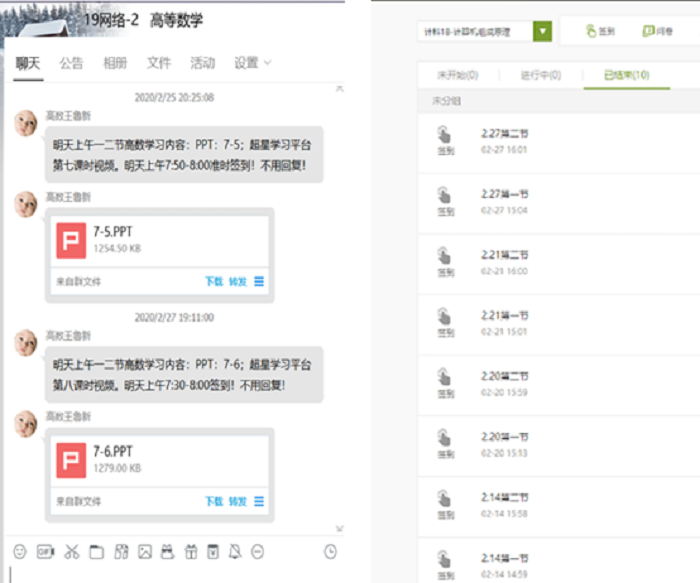
Task: Collapse the 未分组 group header
Action: [446, 101]
